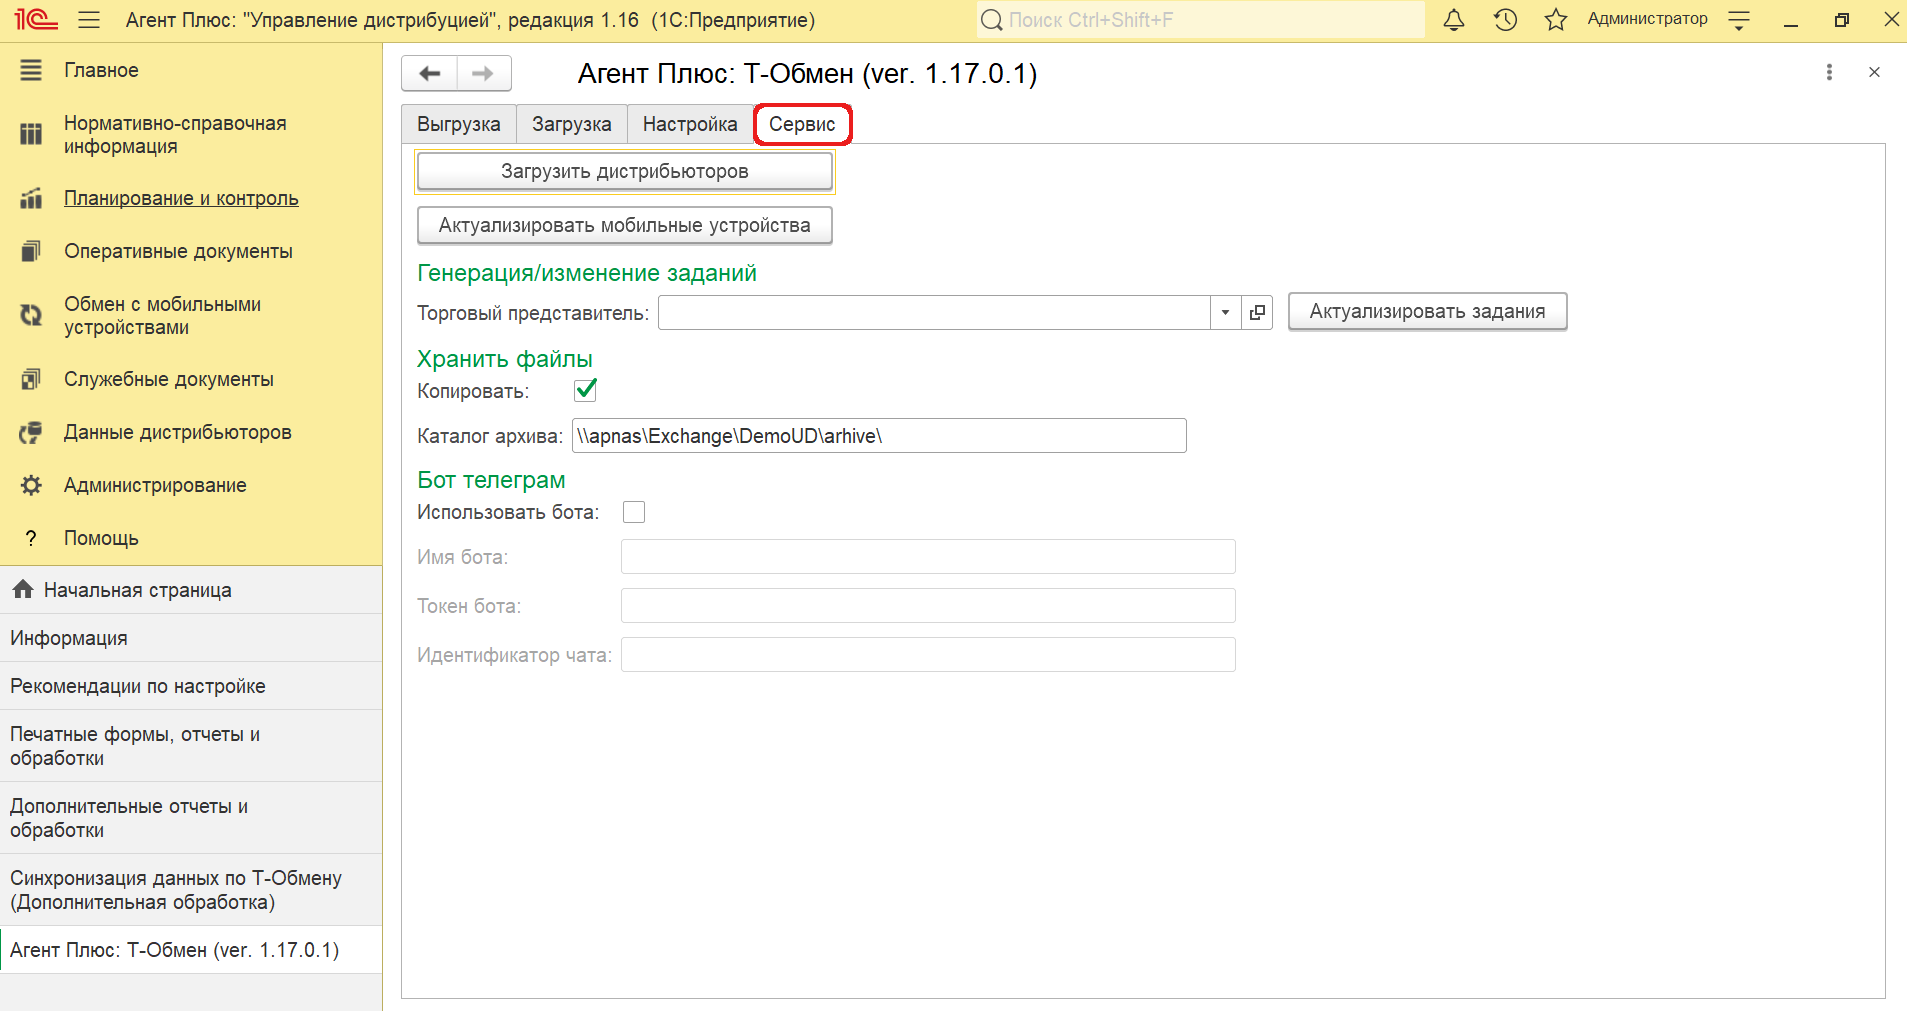
Task: Open the form's three-dot more menu
Action: (x=1829, y=72)
